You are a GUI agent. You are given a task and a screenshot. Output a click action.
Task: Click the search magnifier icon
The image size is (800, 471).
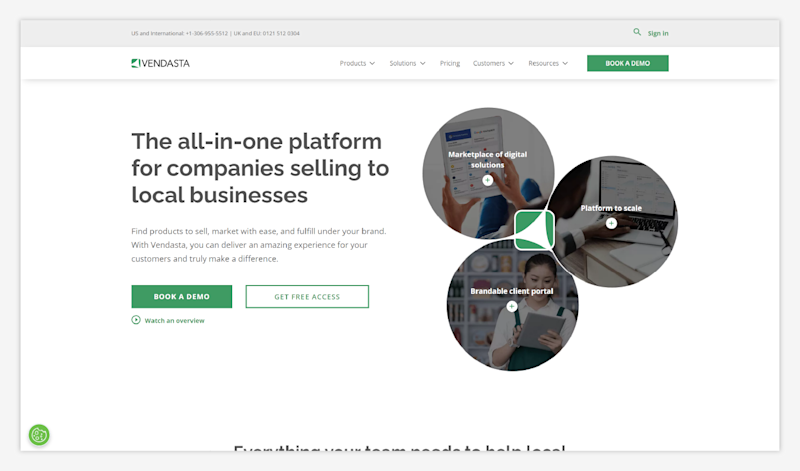click(637, 32)
